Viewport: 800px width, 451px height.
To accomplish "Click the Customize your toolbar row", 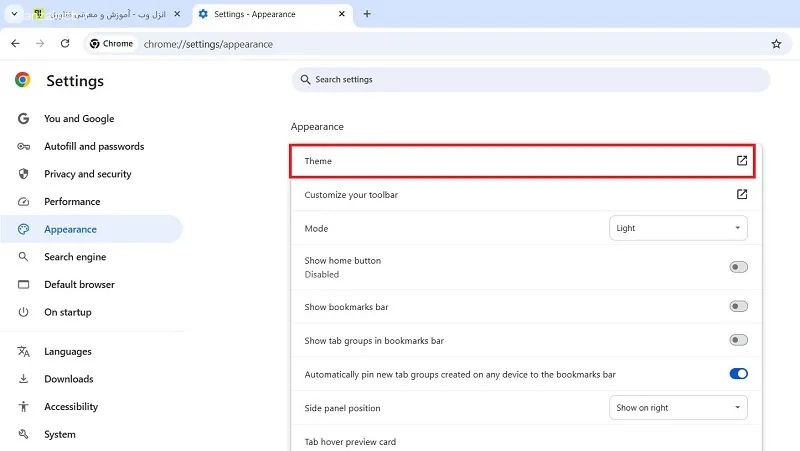I will [526, 194].
